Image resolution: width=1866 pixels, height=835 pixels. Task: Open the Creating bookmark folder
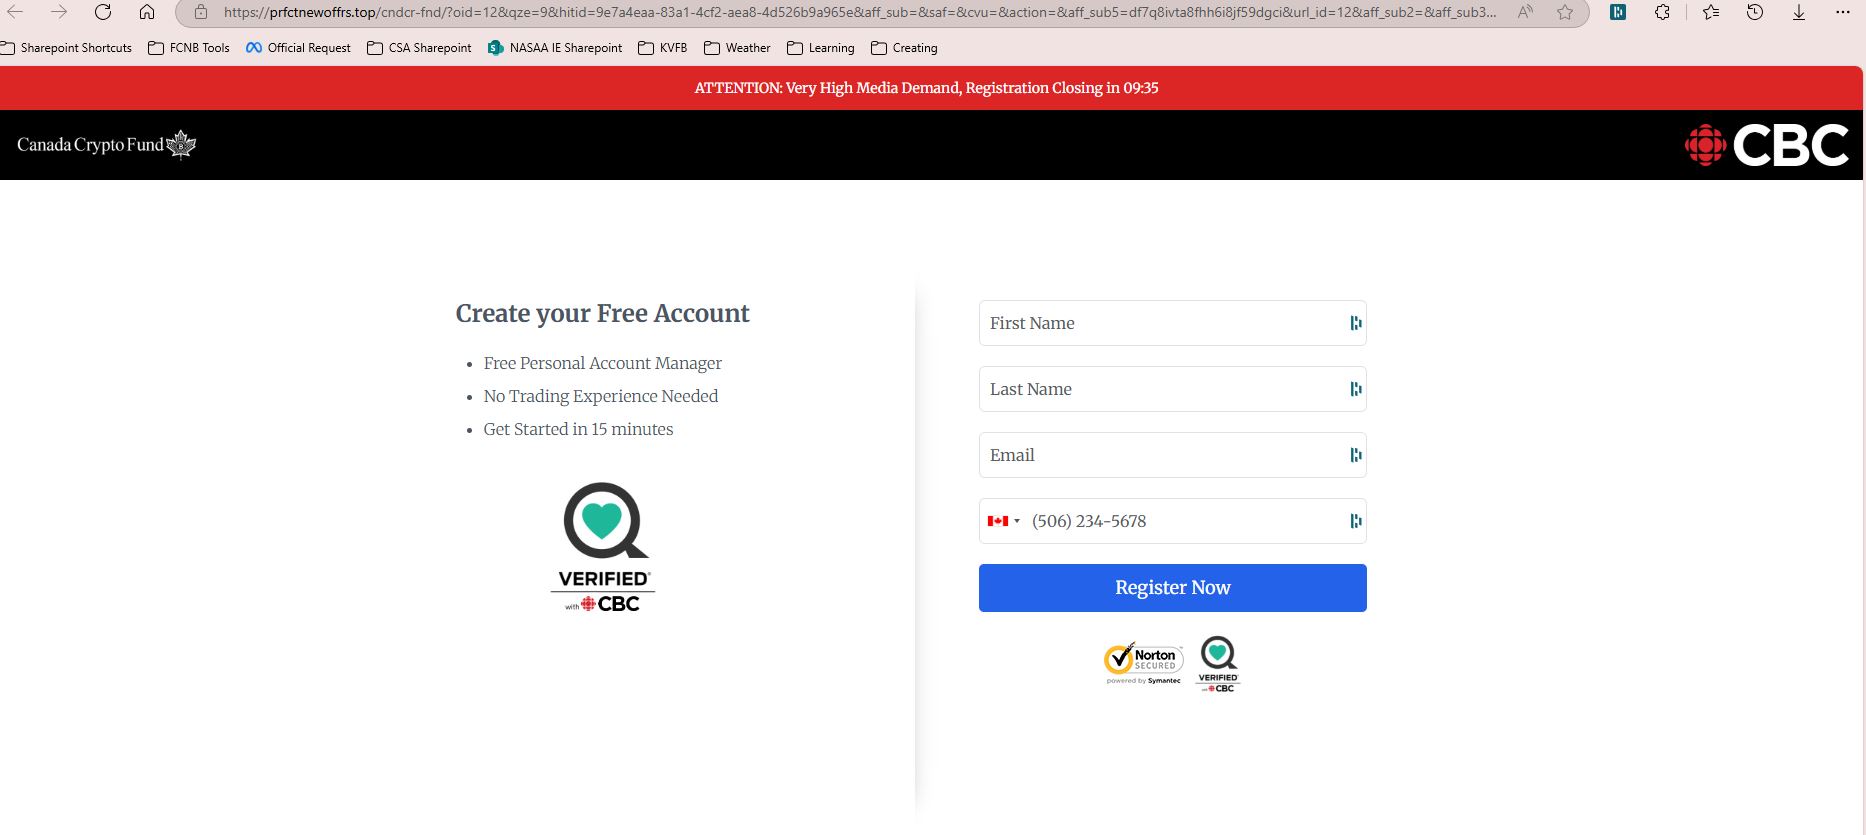[x=904, y=48]
